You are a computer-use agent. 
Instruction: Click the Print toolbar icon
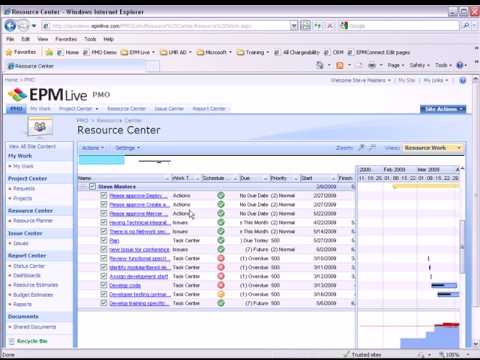[372, 65]
